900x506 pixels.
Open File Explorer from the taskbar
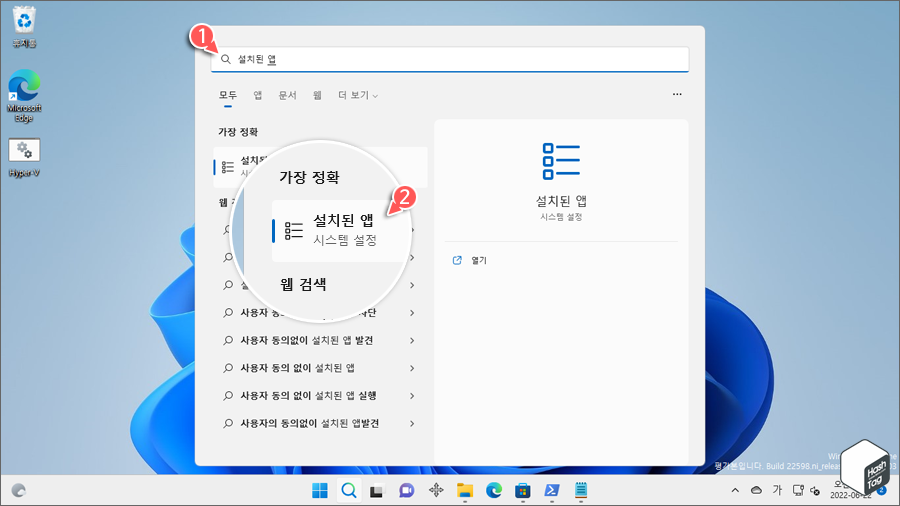[x=465, y=491]
